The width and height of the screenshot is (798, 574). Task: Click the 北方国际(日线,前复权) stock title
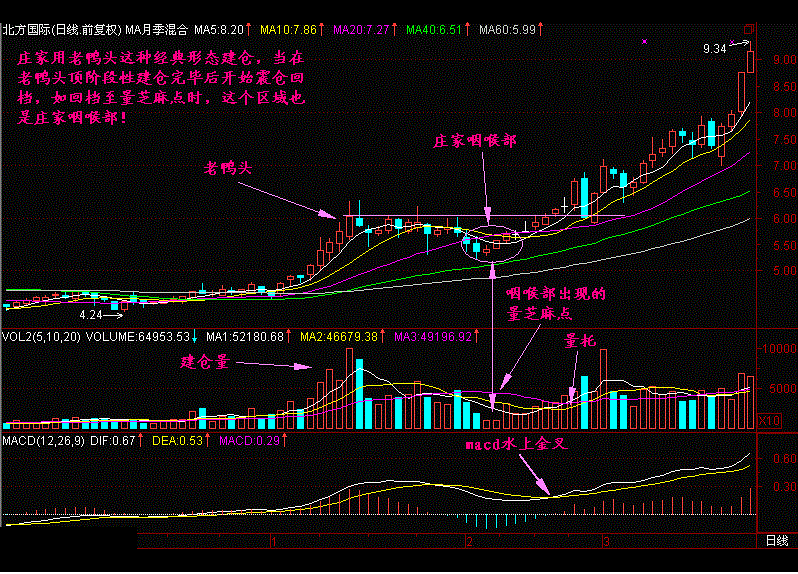[x=61, y=32]
